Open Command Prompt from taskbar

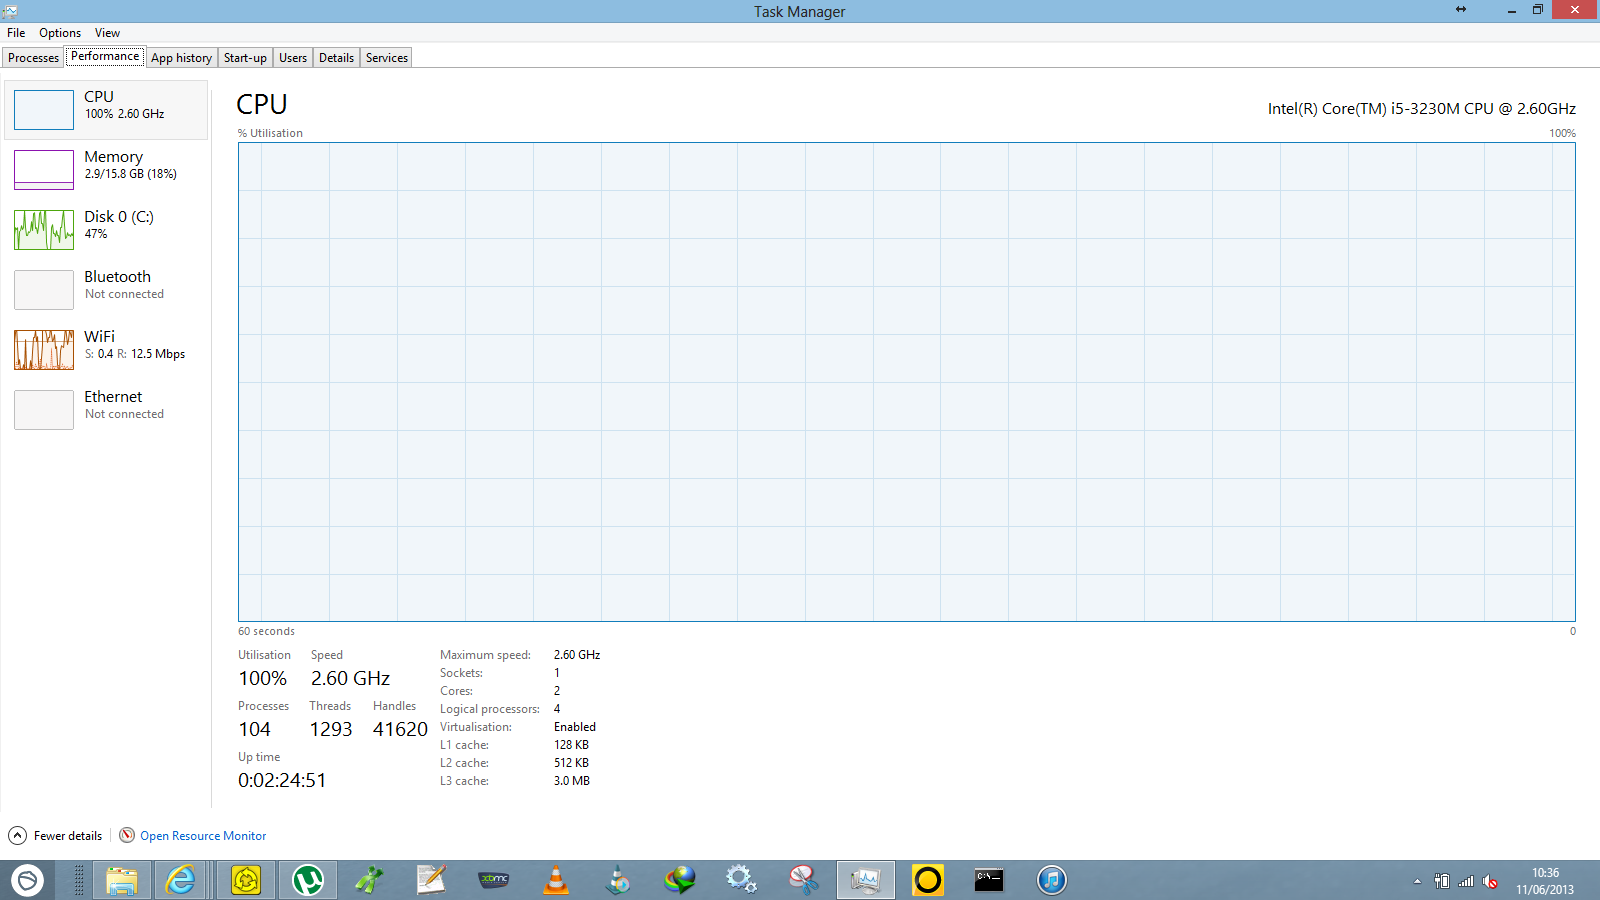(989, 880)
